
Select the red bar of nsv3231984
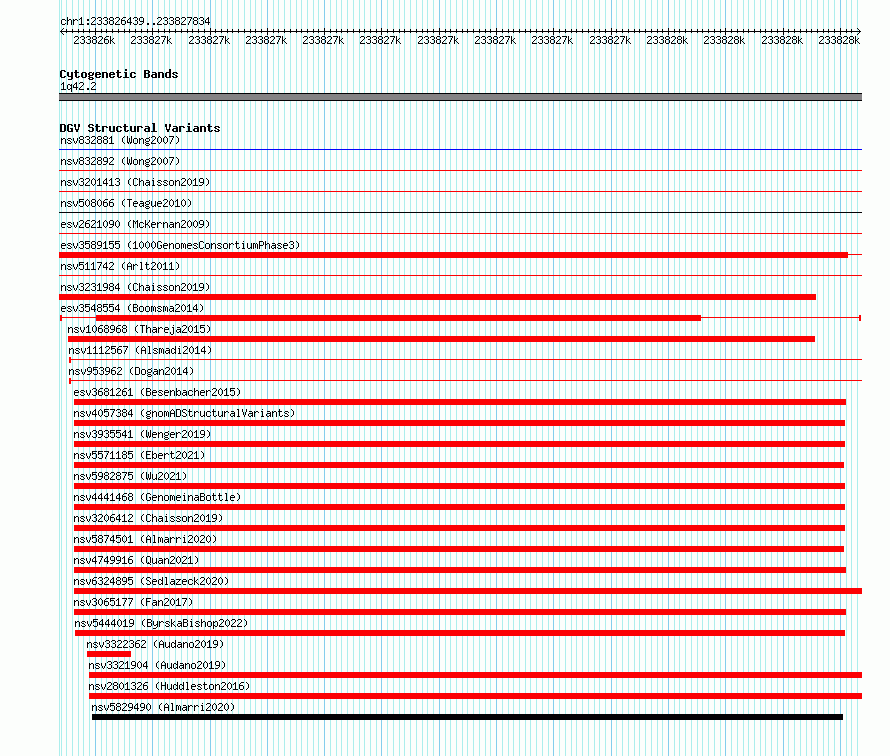[438, 297]
